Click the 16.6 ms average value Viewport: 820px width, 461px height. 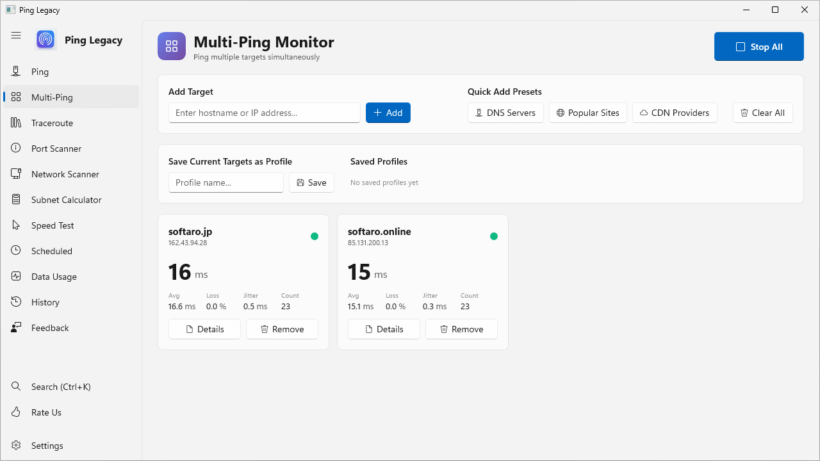(x=181, y=306)
